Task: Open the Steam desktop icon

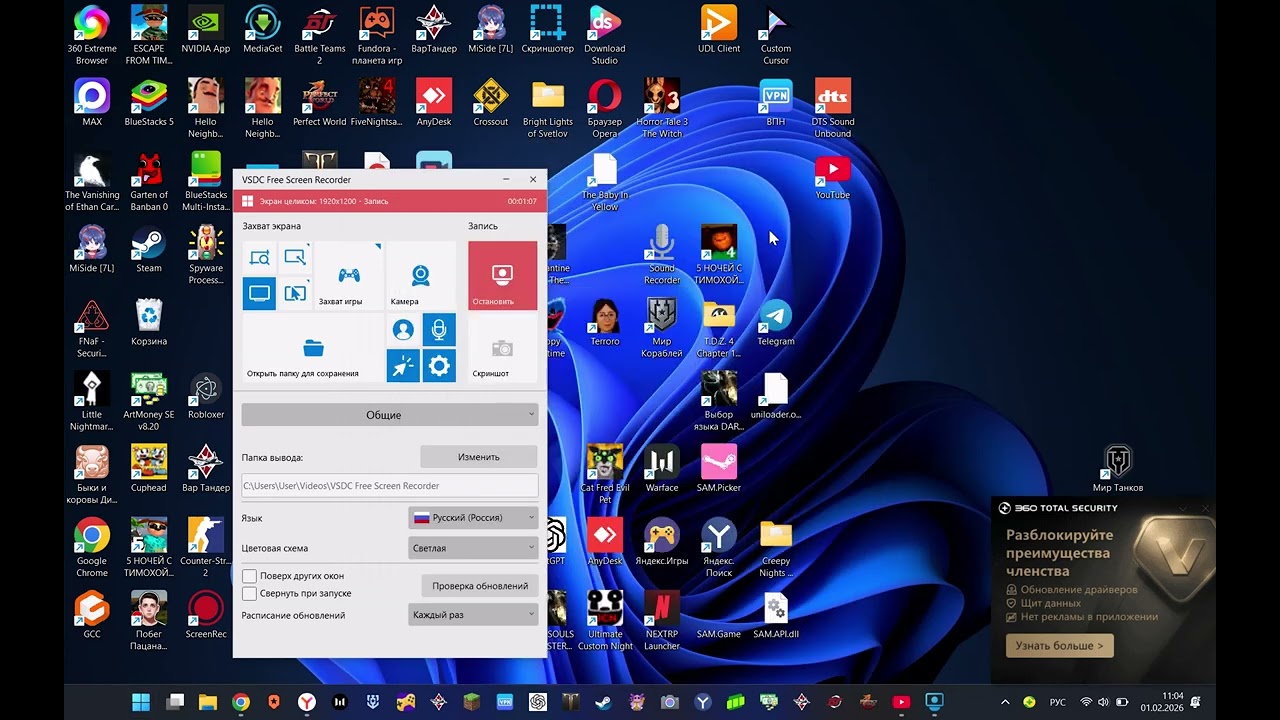Action: (149, 250)
